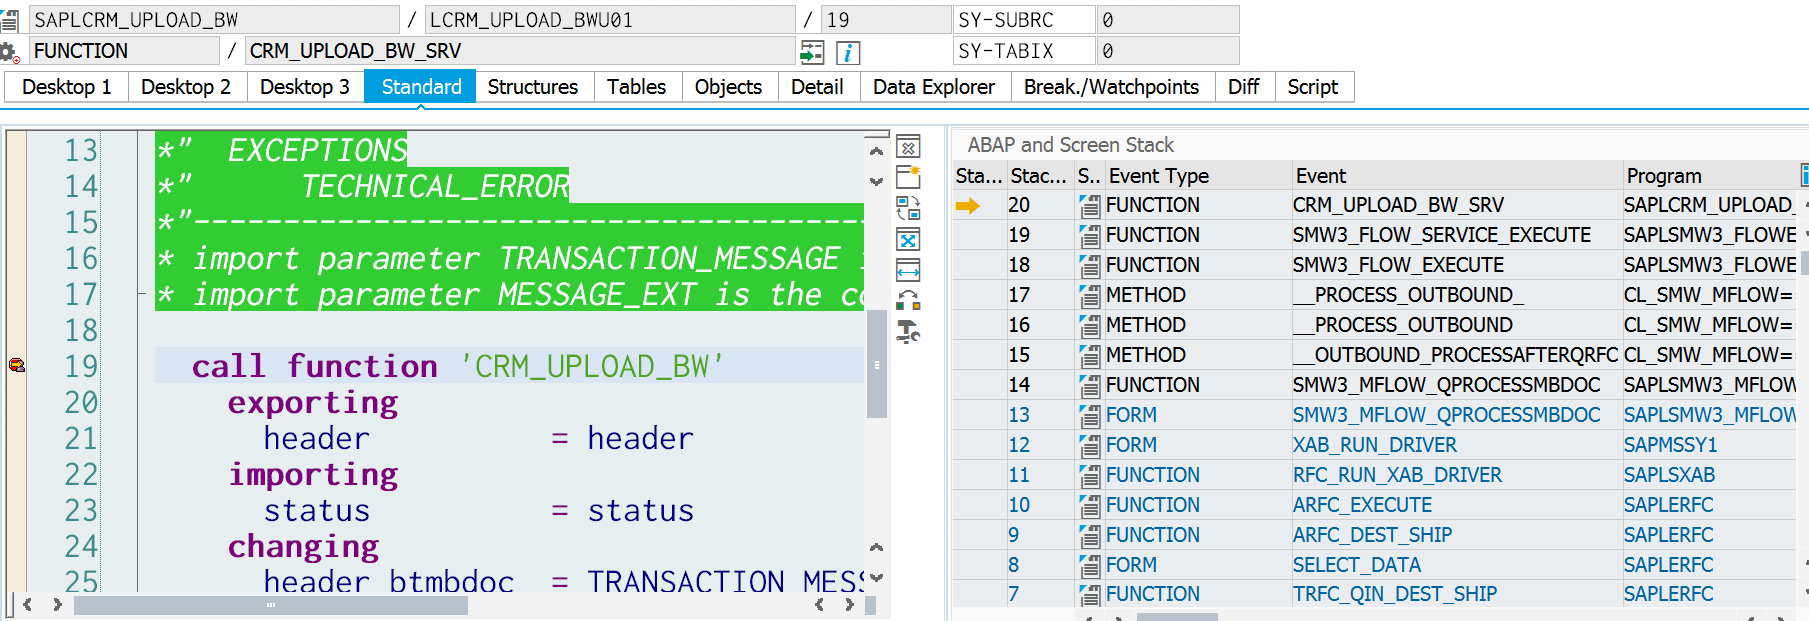Switch to the Desktop 3 tab
This screenshot has width=1809, height=621.
tap(305, 87)
